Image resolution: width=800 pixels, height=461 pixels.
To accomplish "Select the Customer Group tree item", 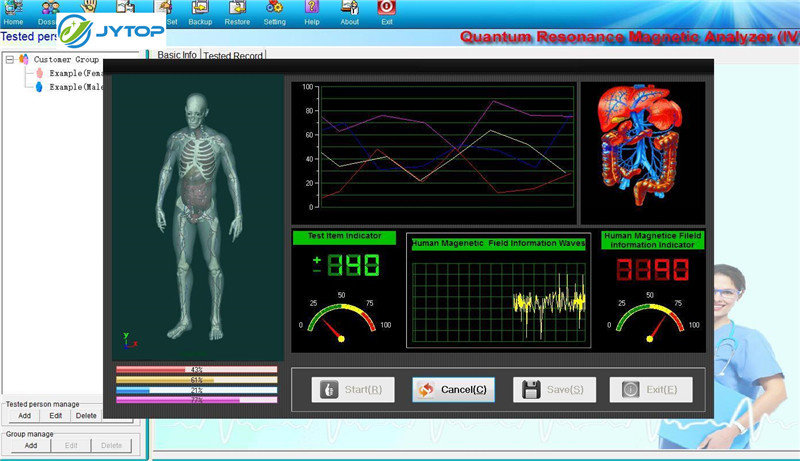I will [x=66, y=60].
